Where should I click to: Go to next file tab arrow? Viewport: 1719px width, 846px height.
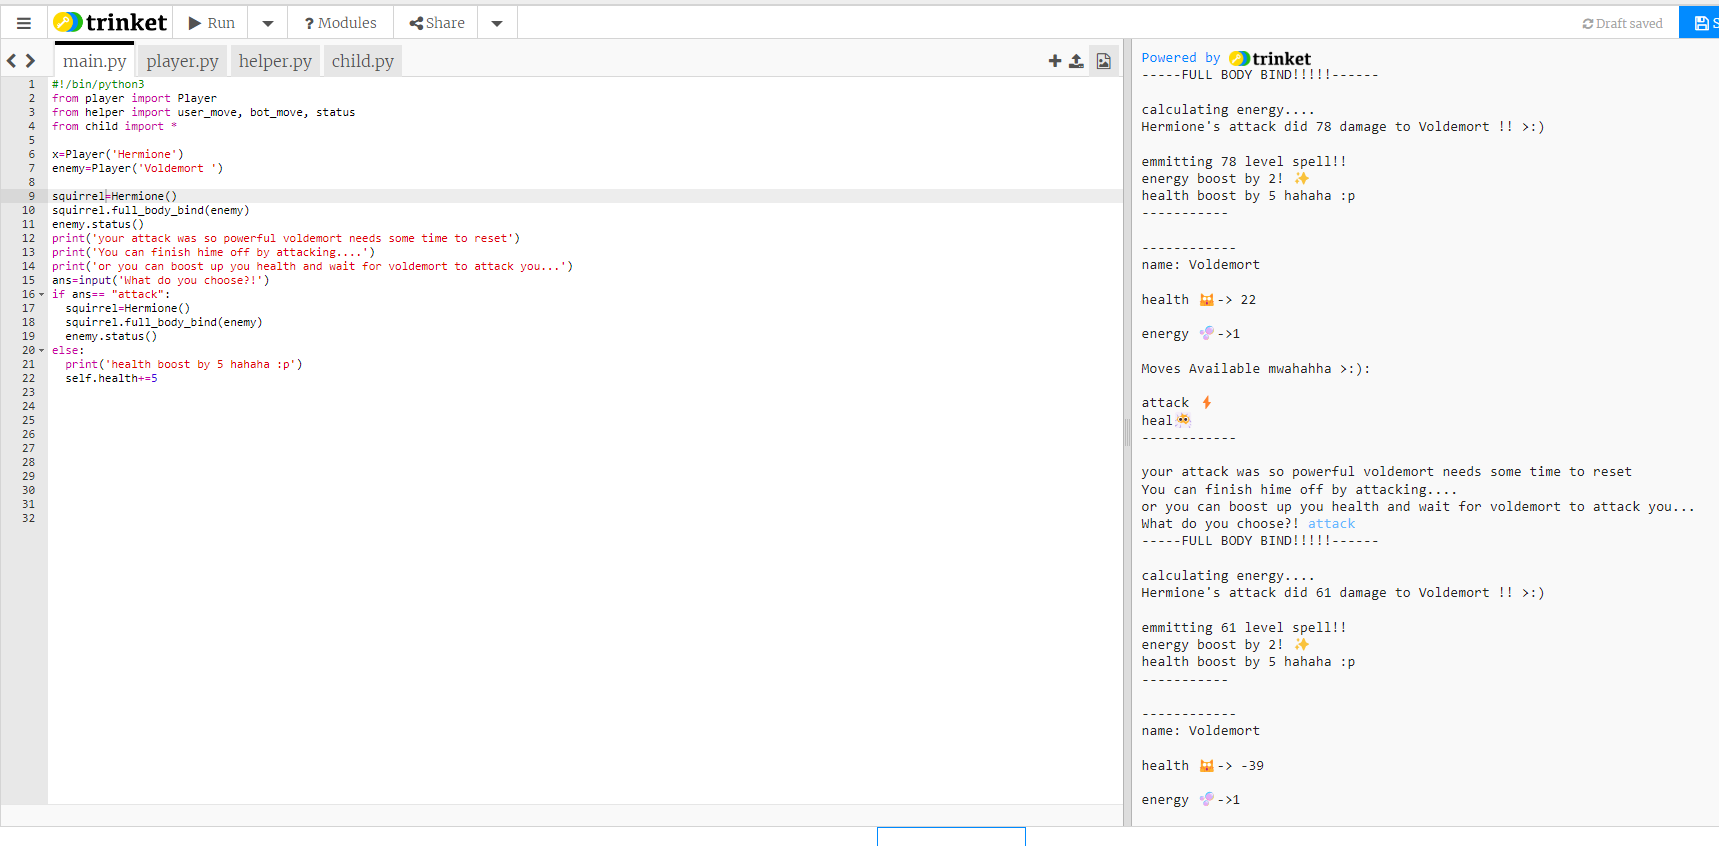[x=31, y=61]
